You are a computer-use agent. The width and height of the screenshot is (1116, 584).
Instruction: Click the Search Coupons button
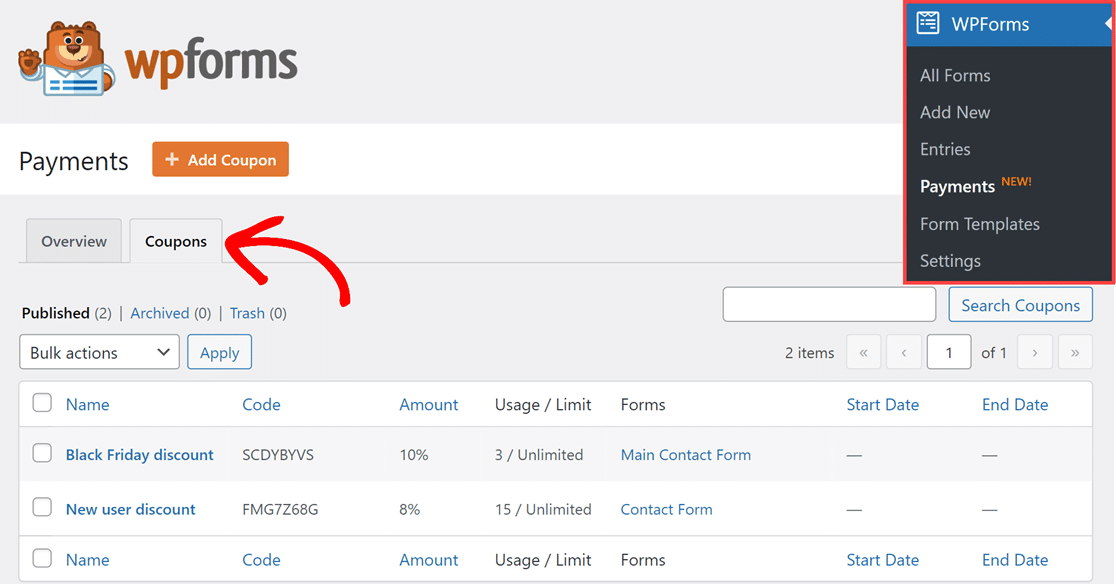pyautogui.click(x=1020, y=304)
